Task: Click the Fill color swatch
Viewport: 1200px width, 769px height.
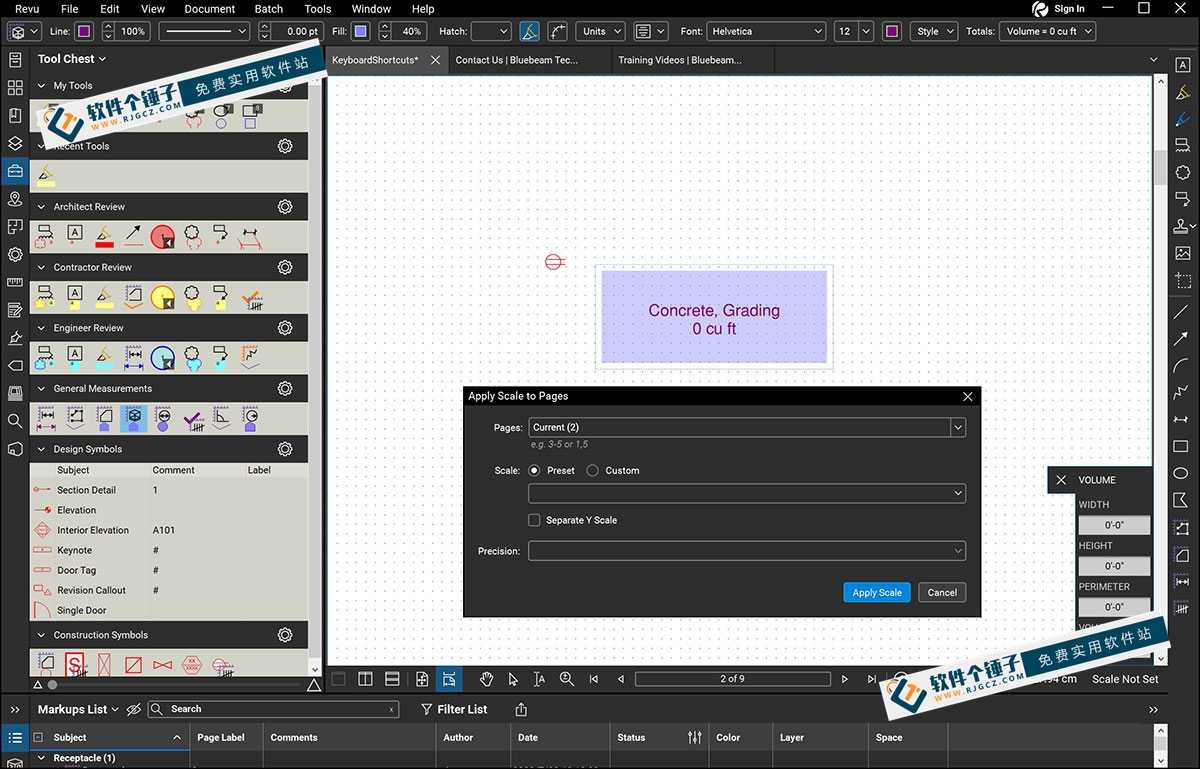Action: click(x=360, y=31)
